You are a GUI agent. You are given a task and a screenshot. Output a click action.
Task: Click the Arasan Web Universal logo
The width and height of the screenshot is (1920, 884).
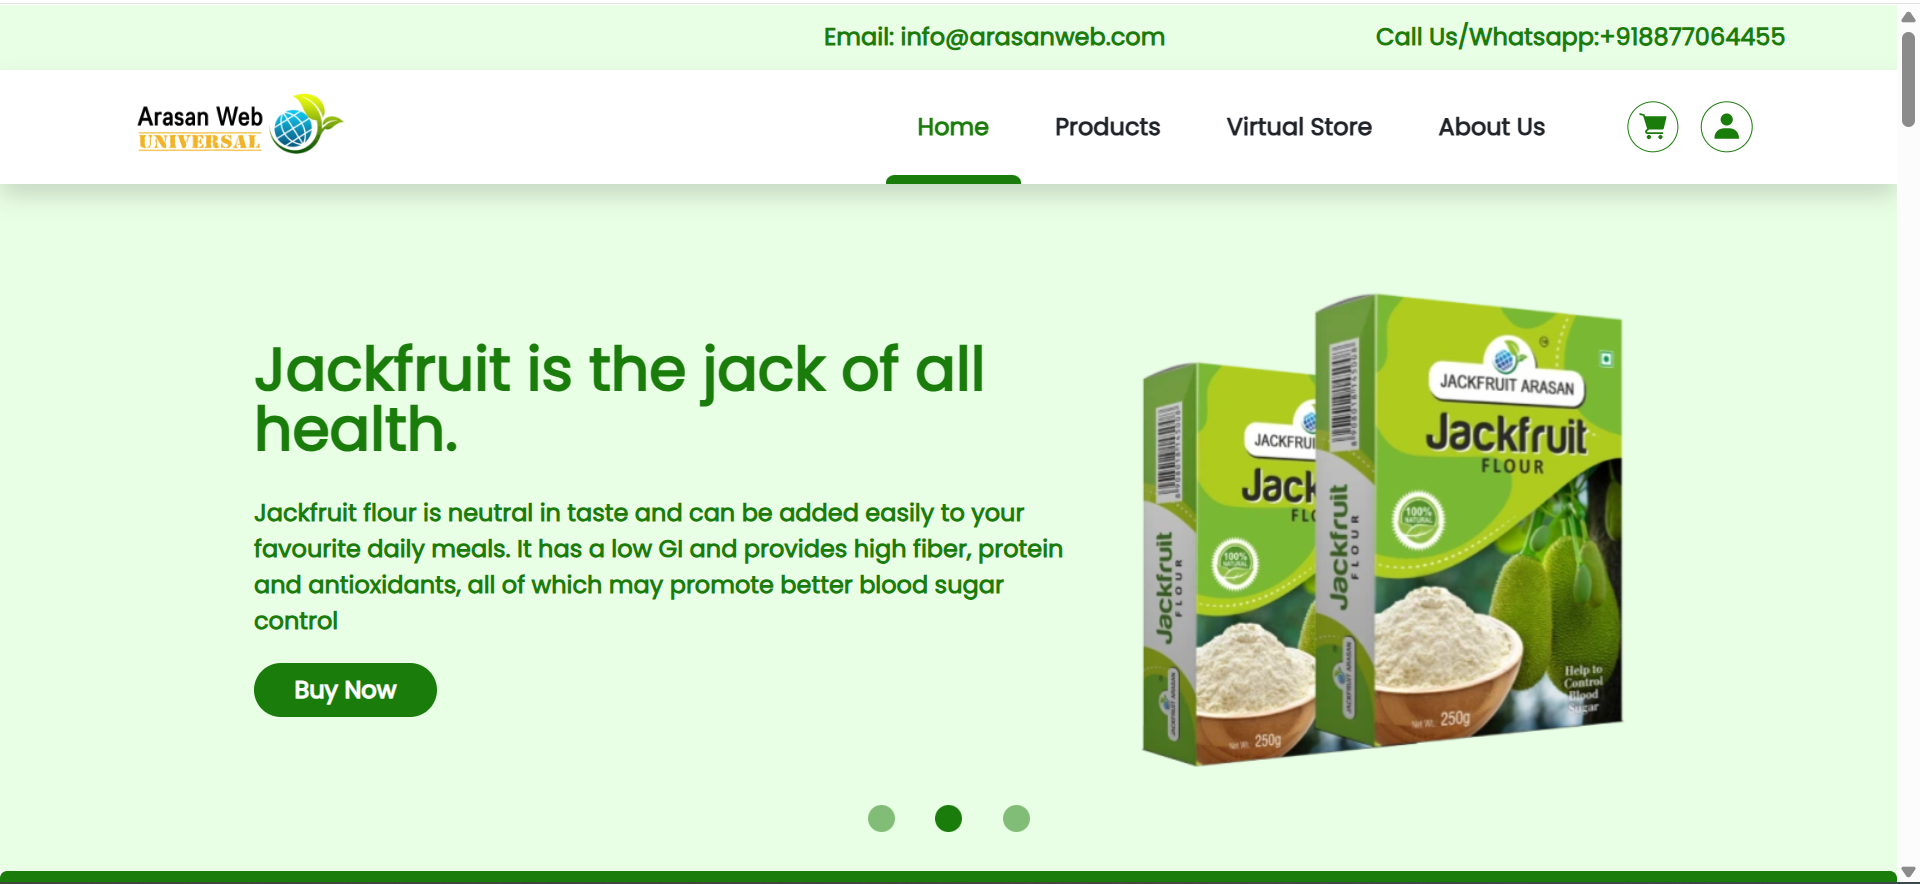(x=240, y=125)
